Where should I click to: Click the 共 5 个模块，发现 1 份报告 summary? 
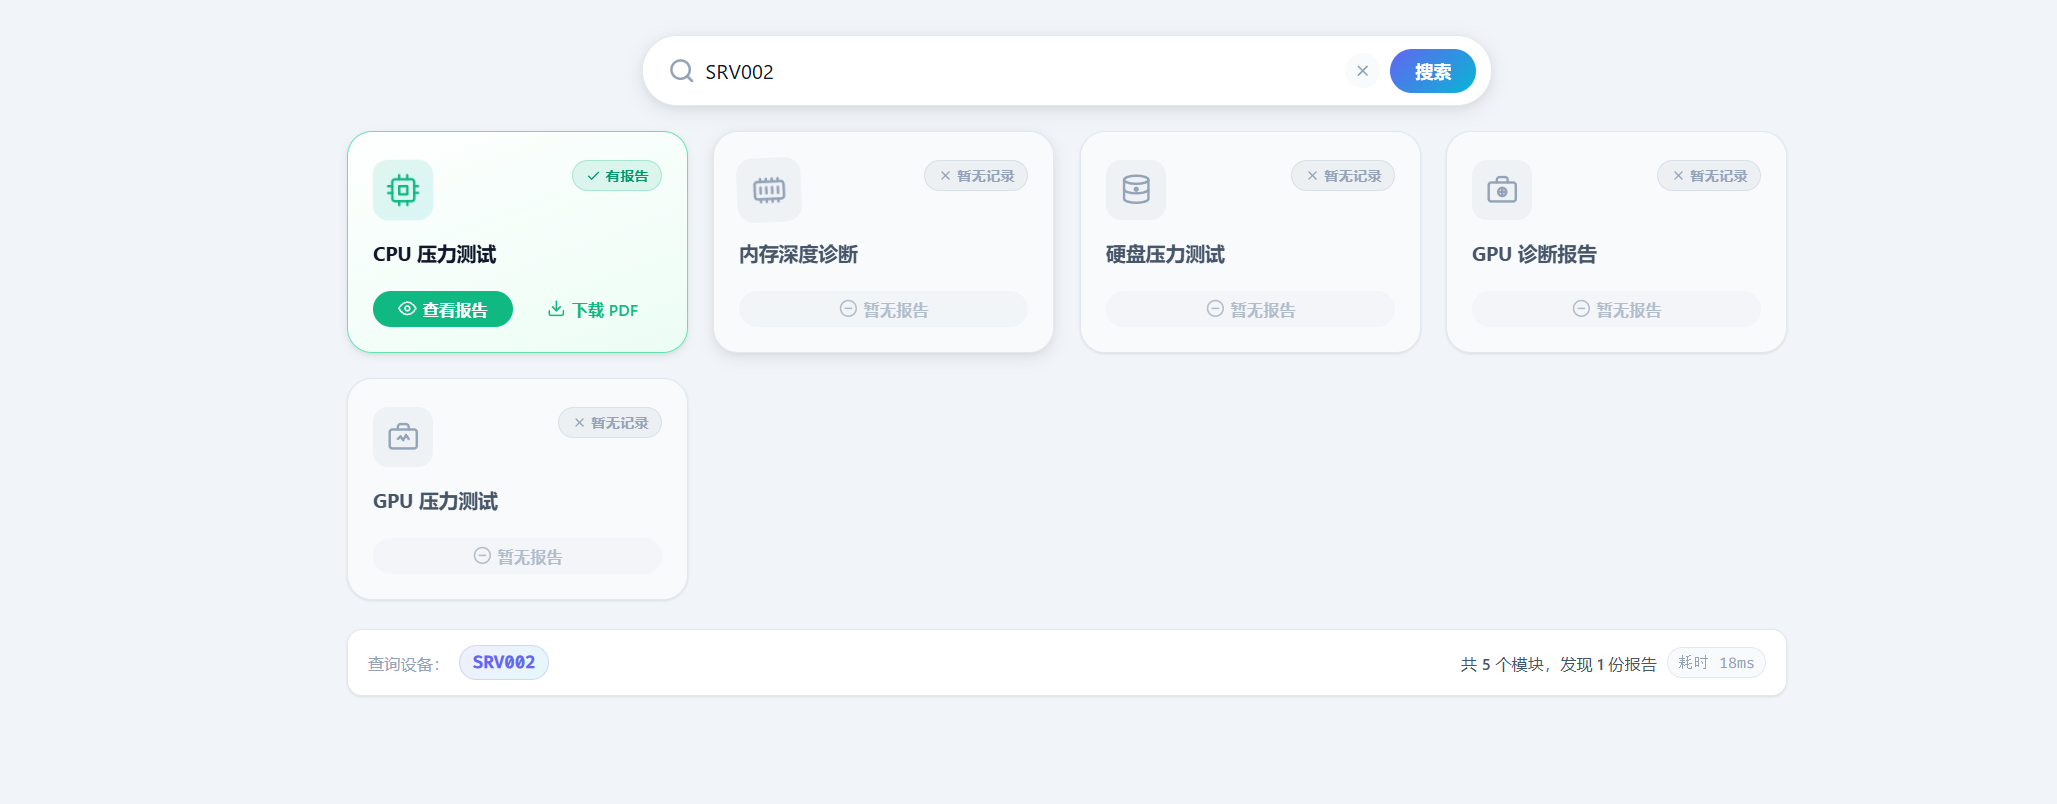[x=1558, y=664]
